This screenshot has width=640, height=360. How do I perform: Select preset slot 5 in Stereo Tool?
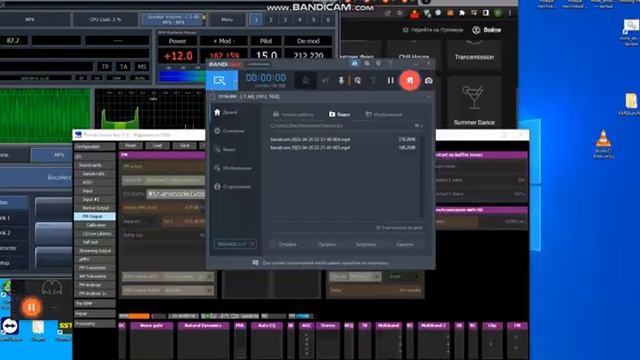(313, 19)
